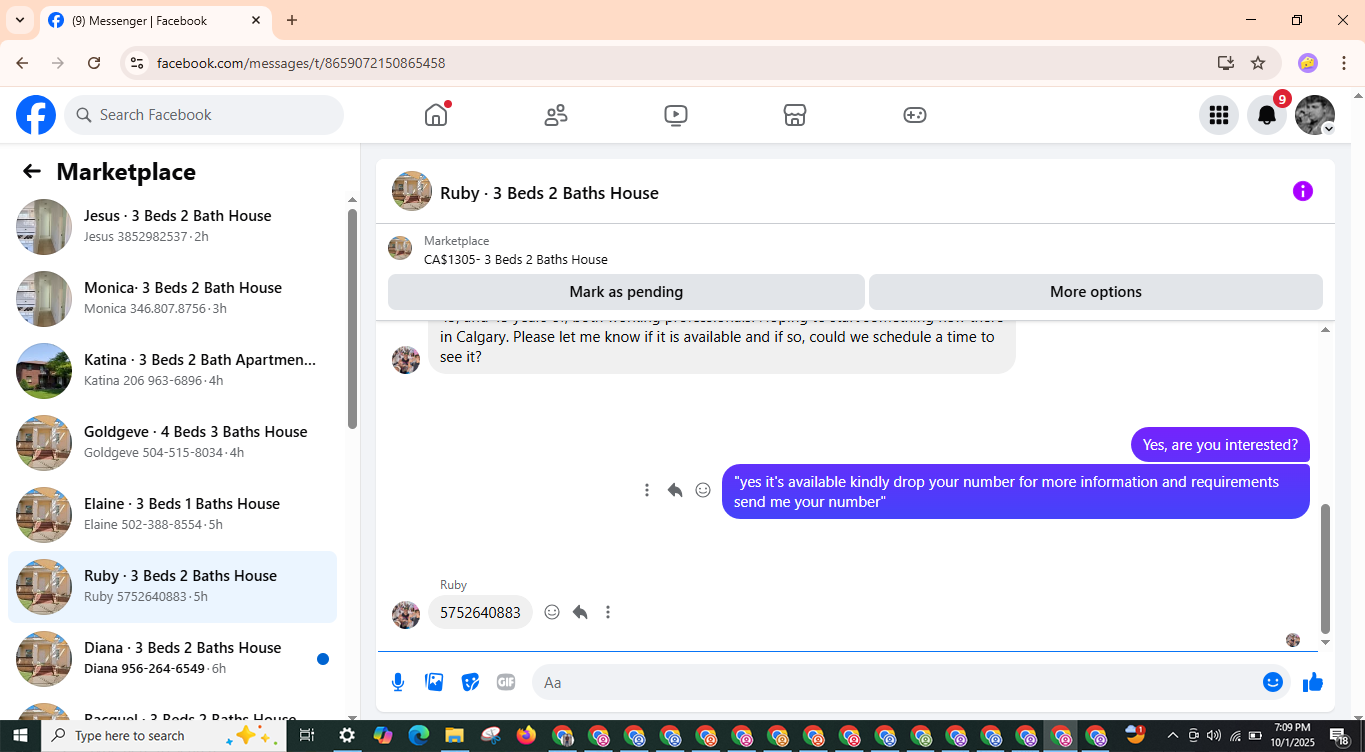Open Katina · 3 Beds 2 Bath Apartment conversation

click(x=172, y=371)
